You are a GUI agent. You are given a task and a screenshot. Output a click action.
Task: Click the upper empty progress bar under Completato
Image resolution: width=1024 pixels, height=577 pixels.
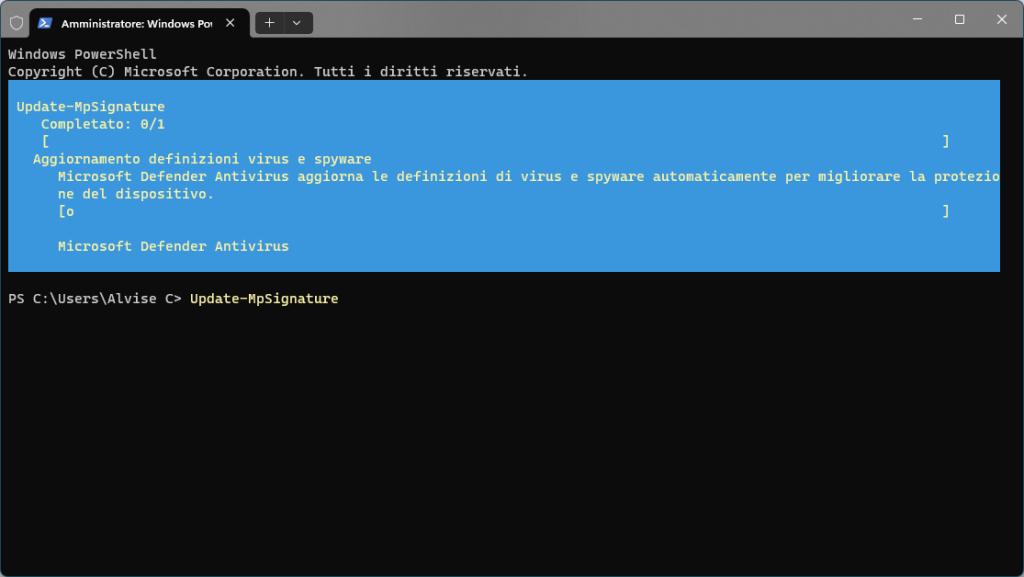[x=495, y=142]
